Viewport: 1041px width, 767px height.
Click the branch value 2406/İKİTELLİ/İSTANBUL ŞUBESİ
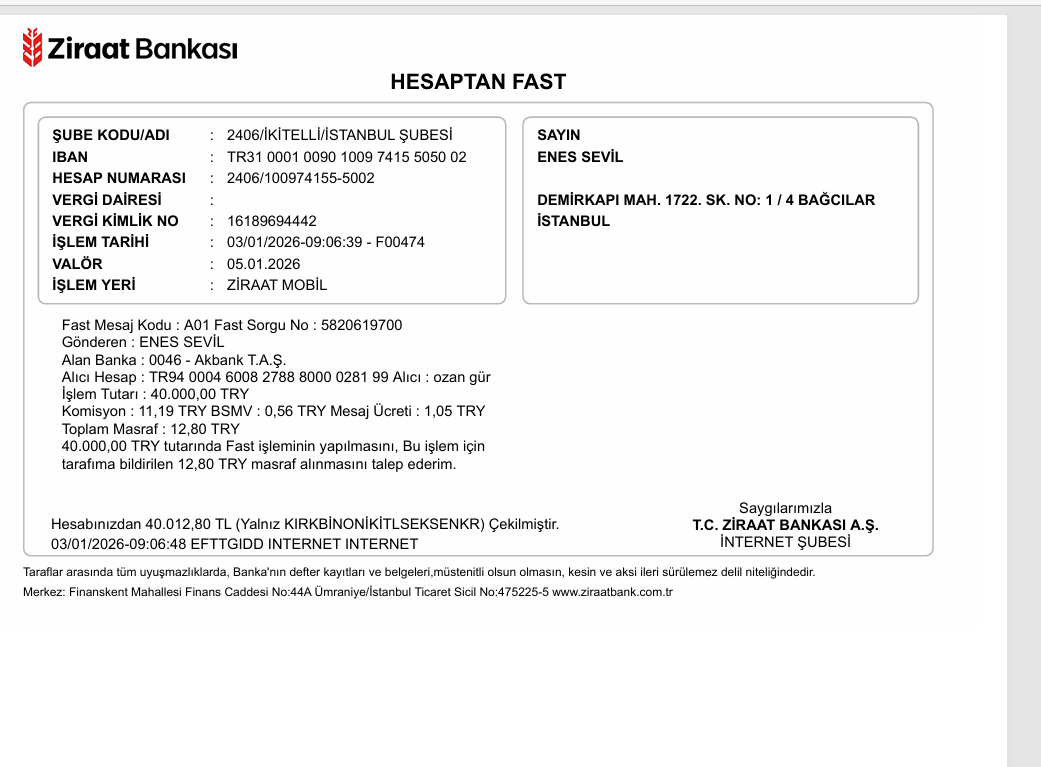339,135
